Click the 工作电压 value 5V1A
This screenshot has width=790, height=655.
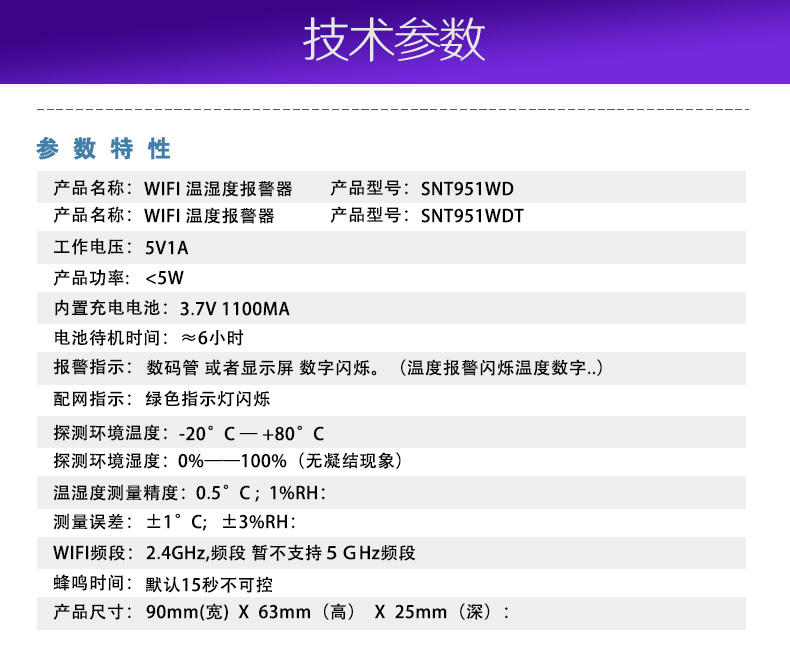[x=167, y=248]
